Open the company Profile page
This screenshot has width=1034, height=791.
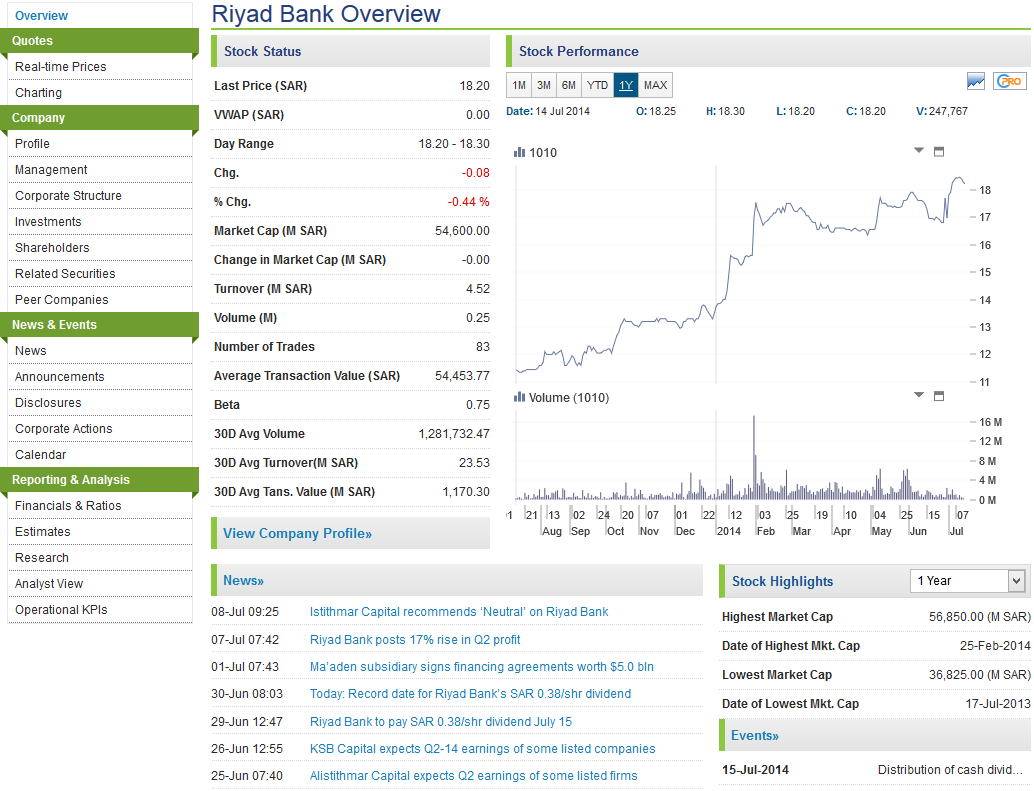click(32, 144)
